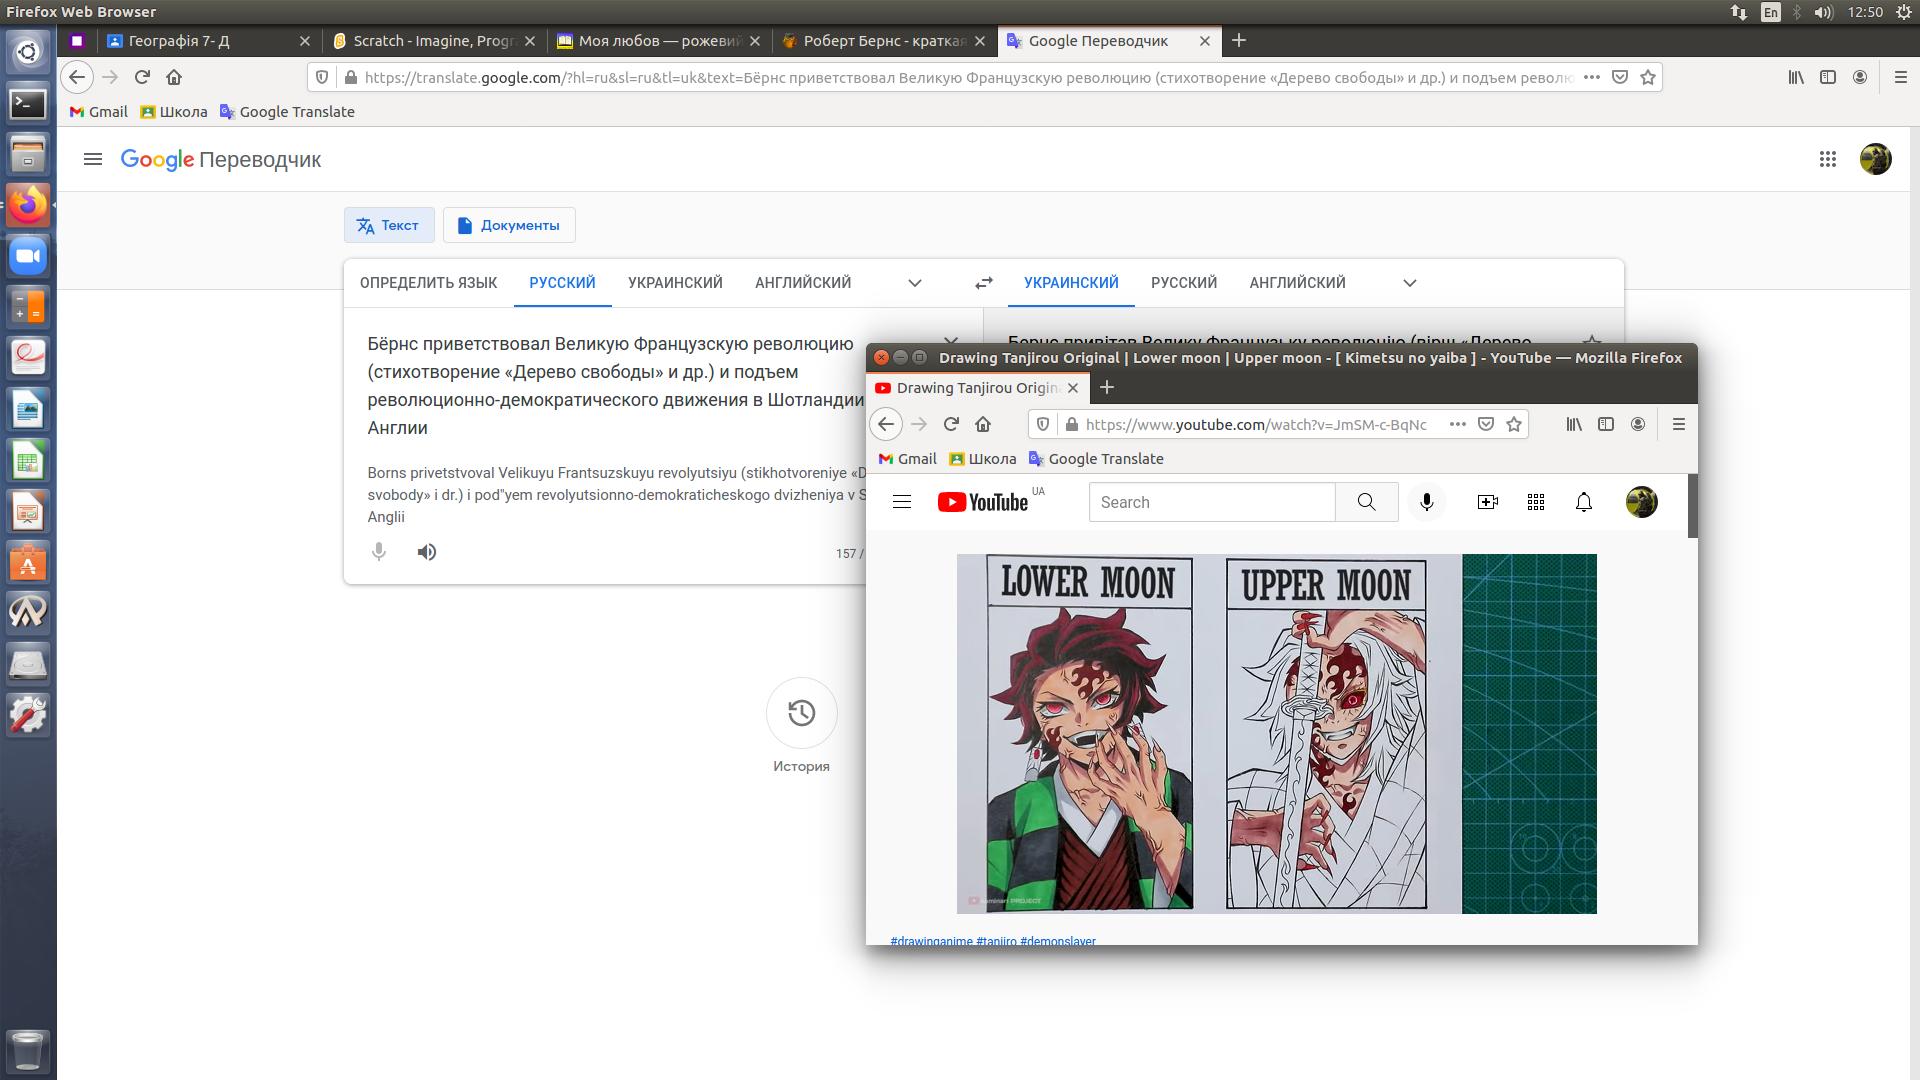This screenshot has width=1920, height=1080.
Task: Click the YouTube page scrollbar thumb
Action: click(x=1692, y=506)
